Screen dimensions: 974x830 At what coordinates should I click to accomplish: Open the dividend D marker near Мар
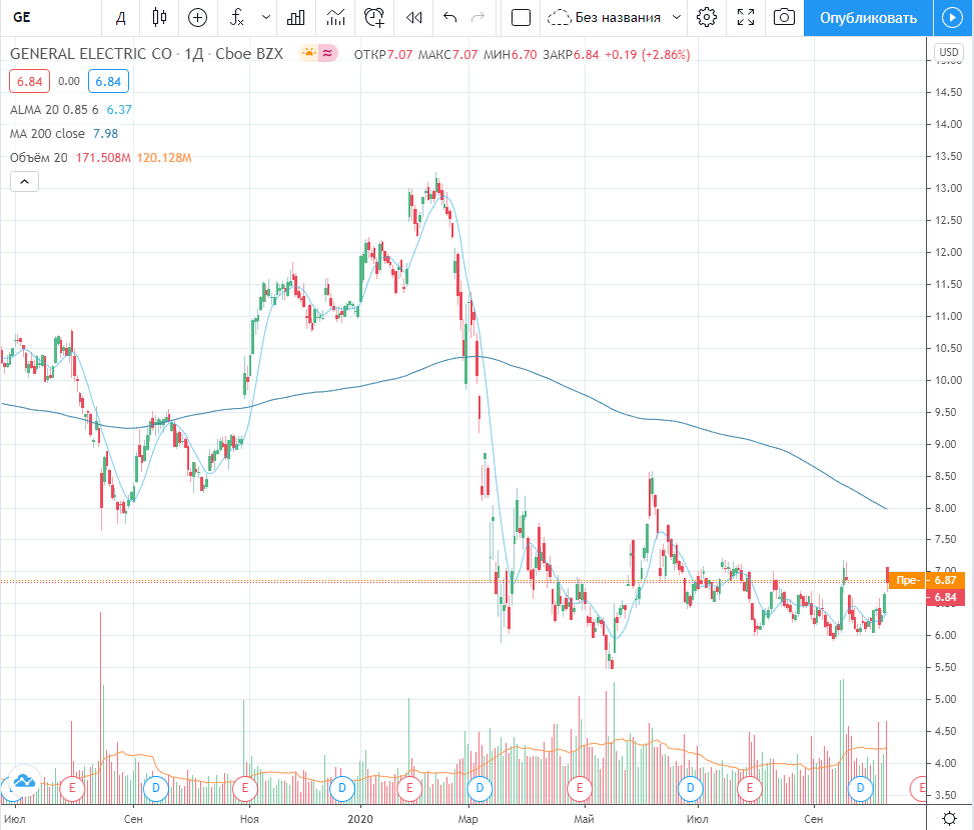click(480, 788)
